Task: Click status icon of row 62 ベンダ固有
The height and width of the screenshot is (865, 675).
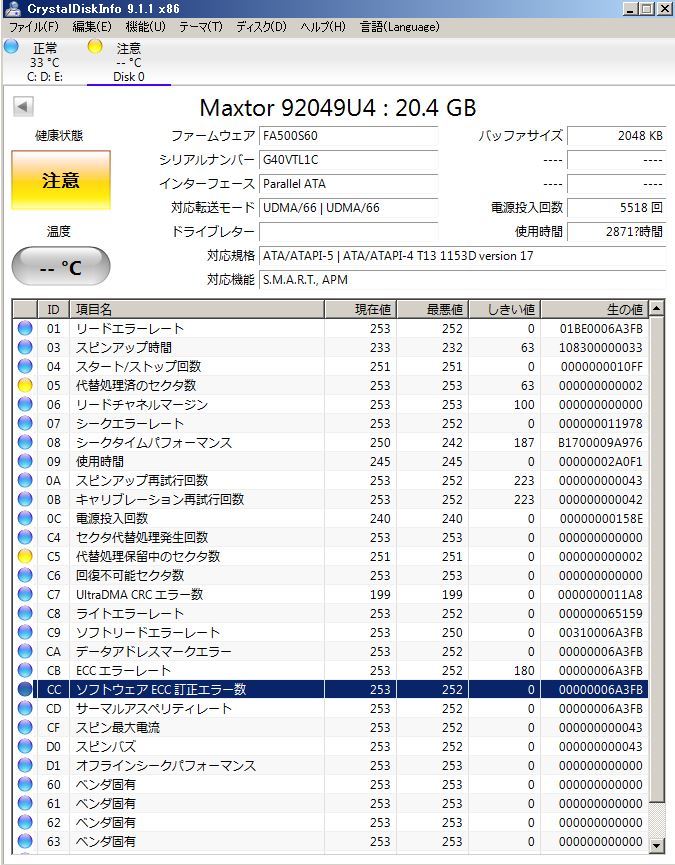Action: click(x=25, y=822)
